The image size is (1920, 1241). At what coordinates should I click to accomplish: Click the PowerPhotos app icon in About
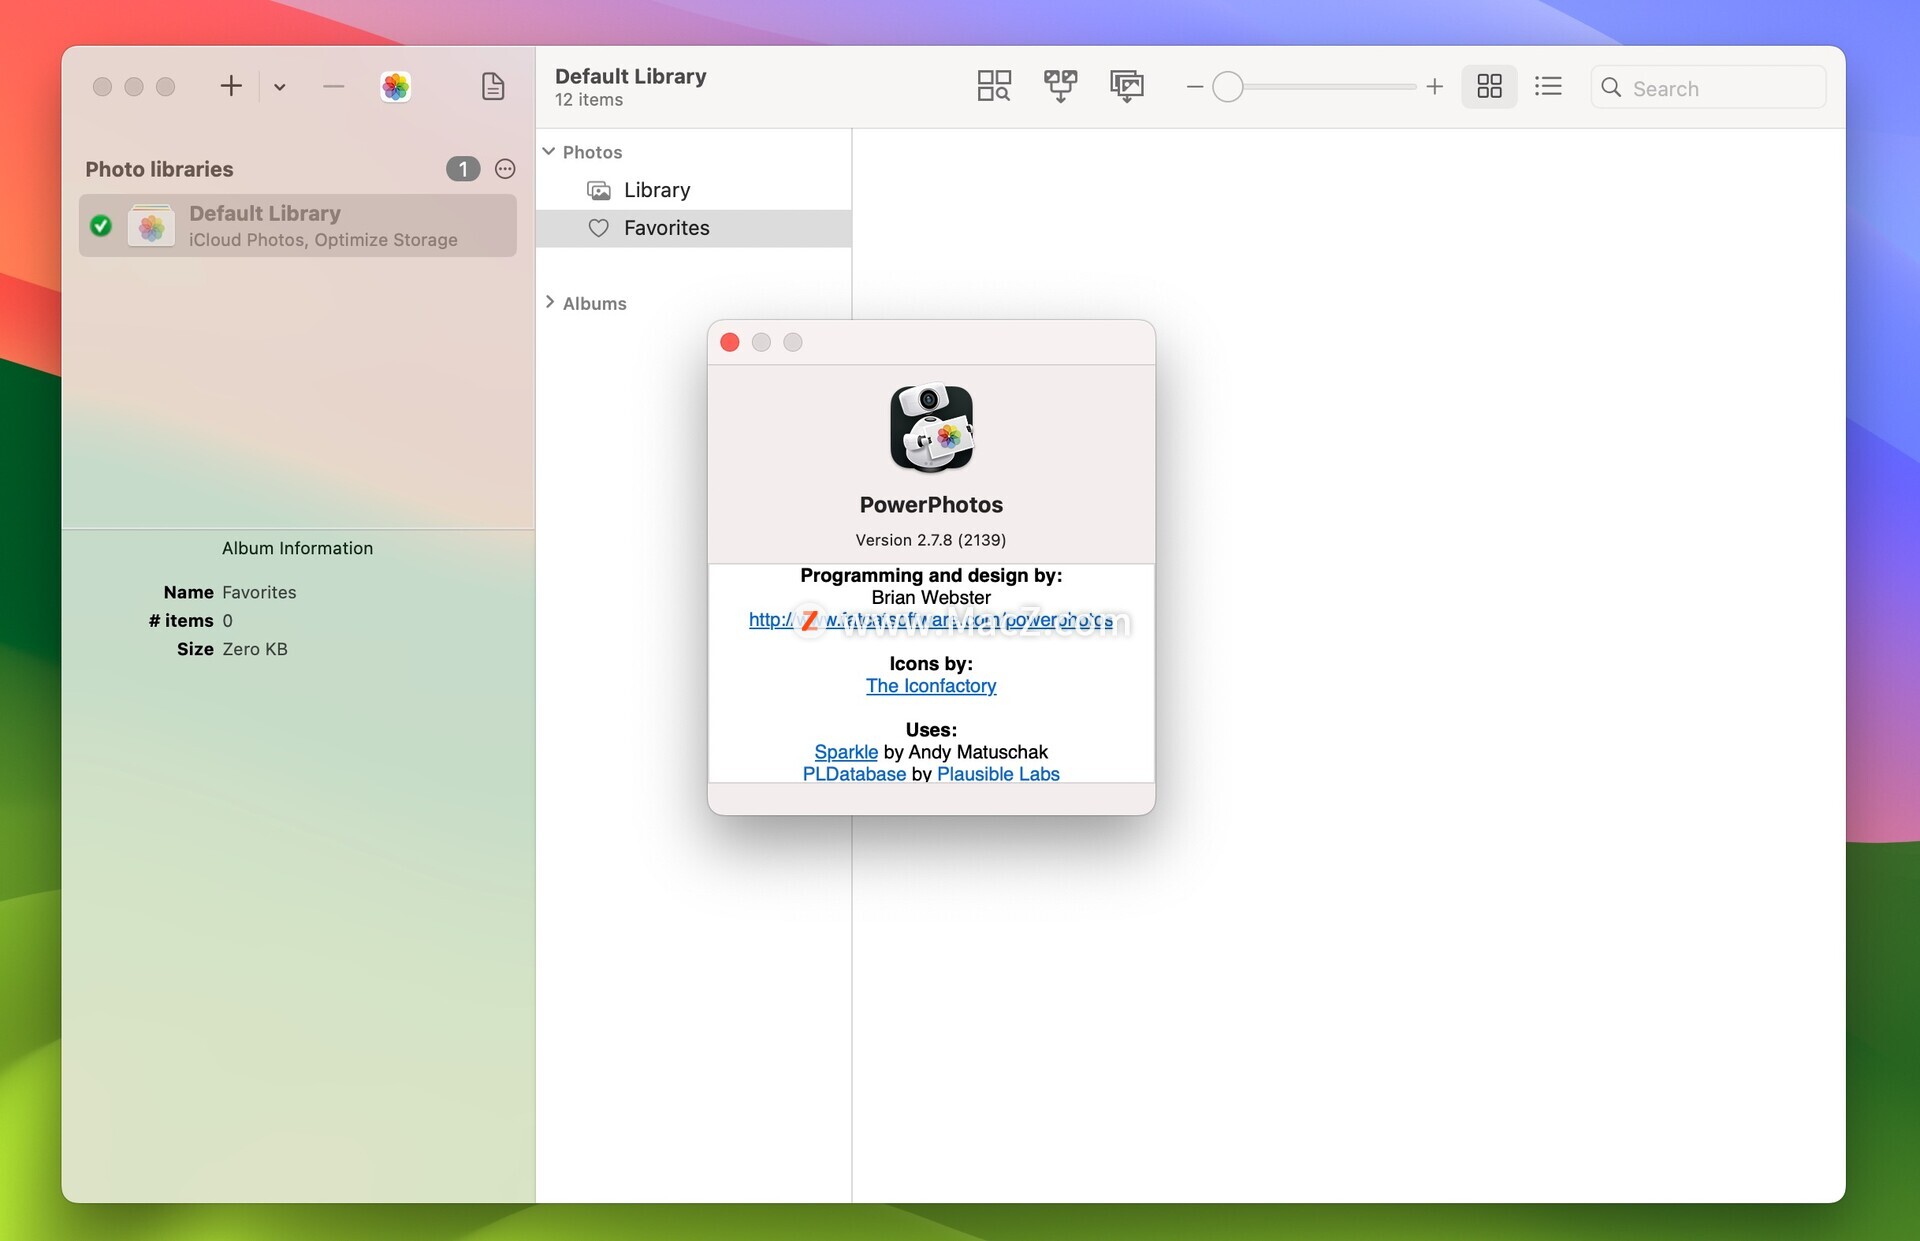pos(931,428)
